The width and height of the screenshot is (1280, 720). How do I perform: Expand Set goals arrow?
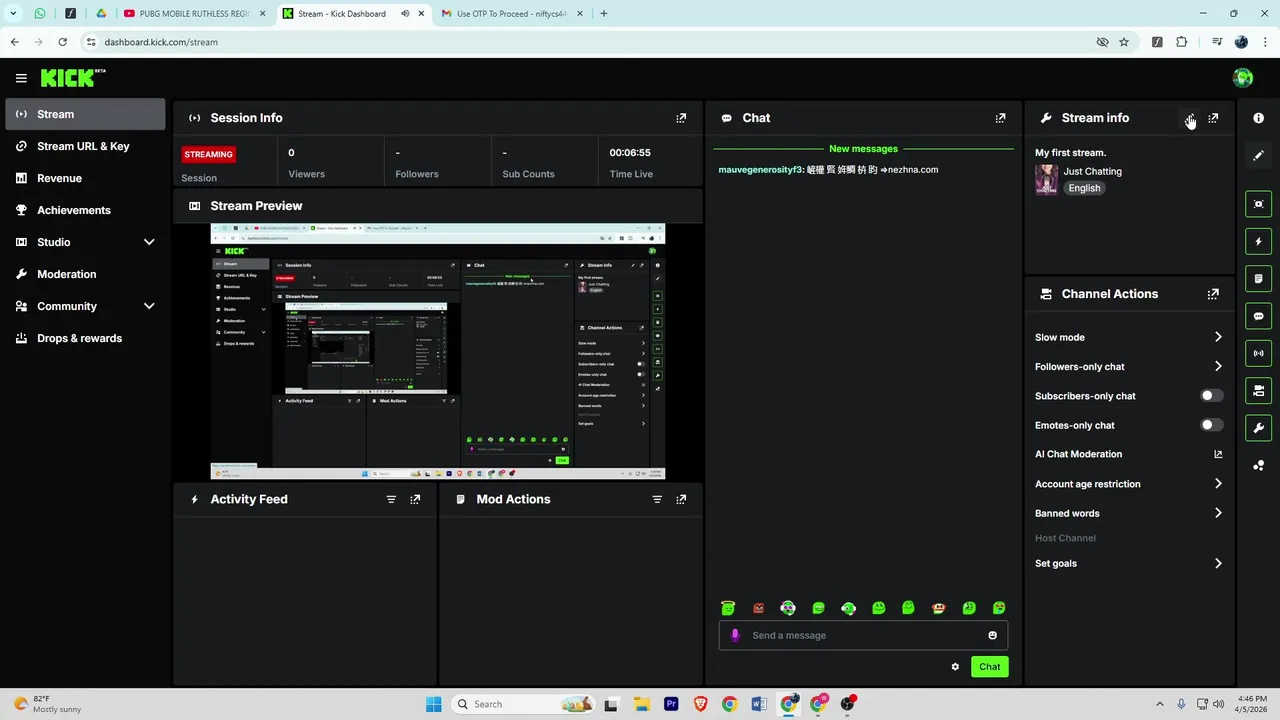click(x=1218, y=563)
